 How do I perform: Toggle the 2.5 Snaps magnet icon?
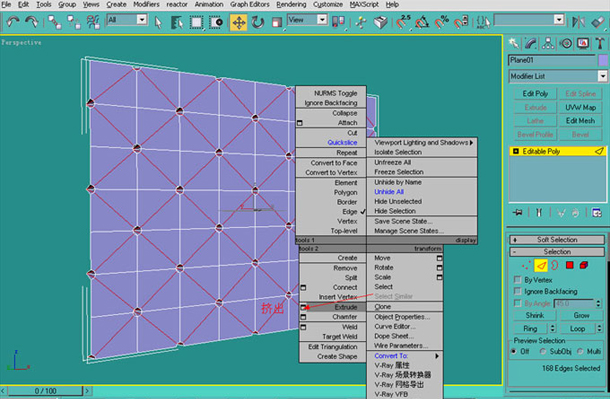coord(403,23)
